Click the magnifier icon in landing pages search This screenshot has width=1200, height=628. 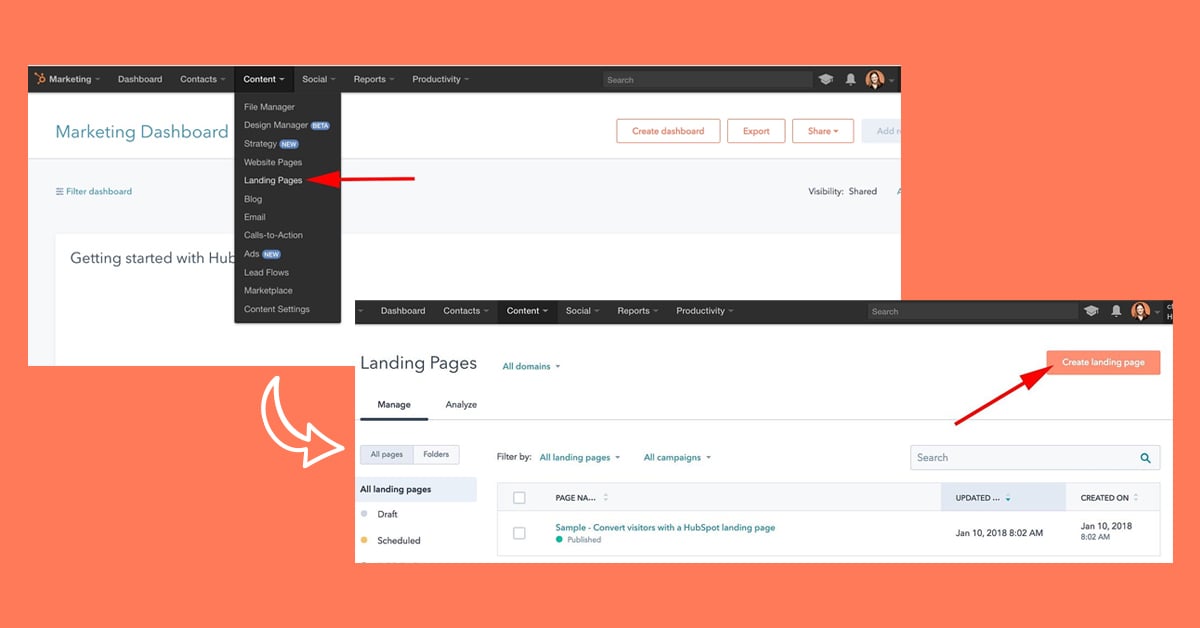pos(1146,458)
